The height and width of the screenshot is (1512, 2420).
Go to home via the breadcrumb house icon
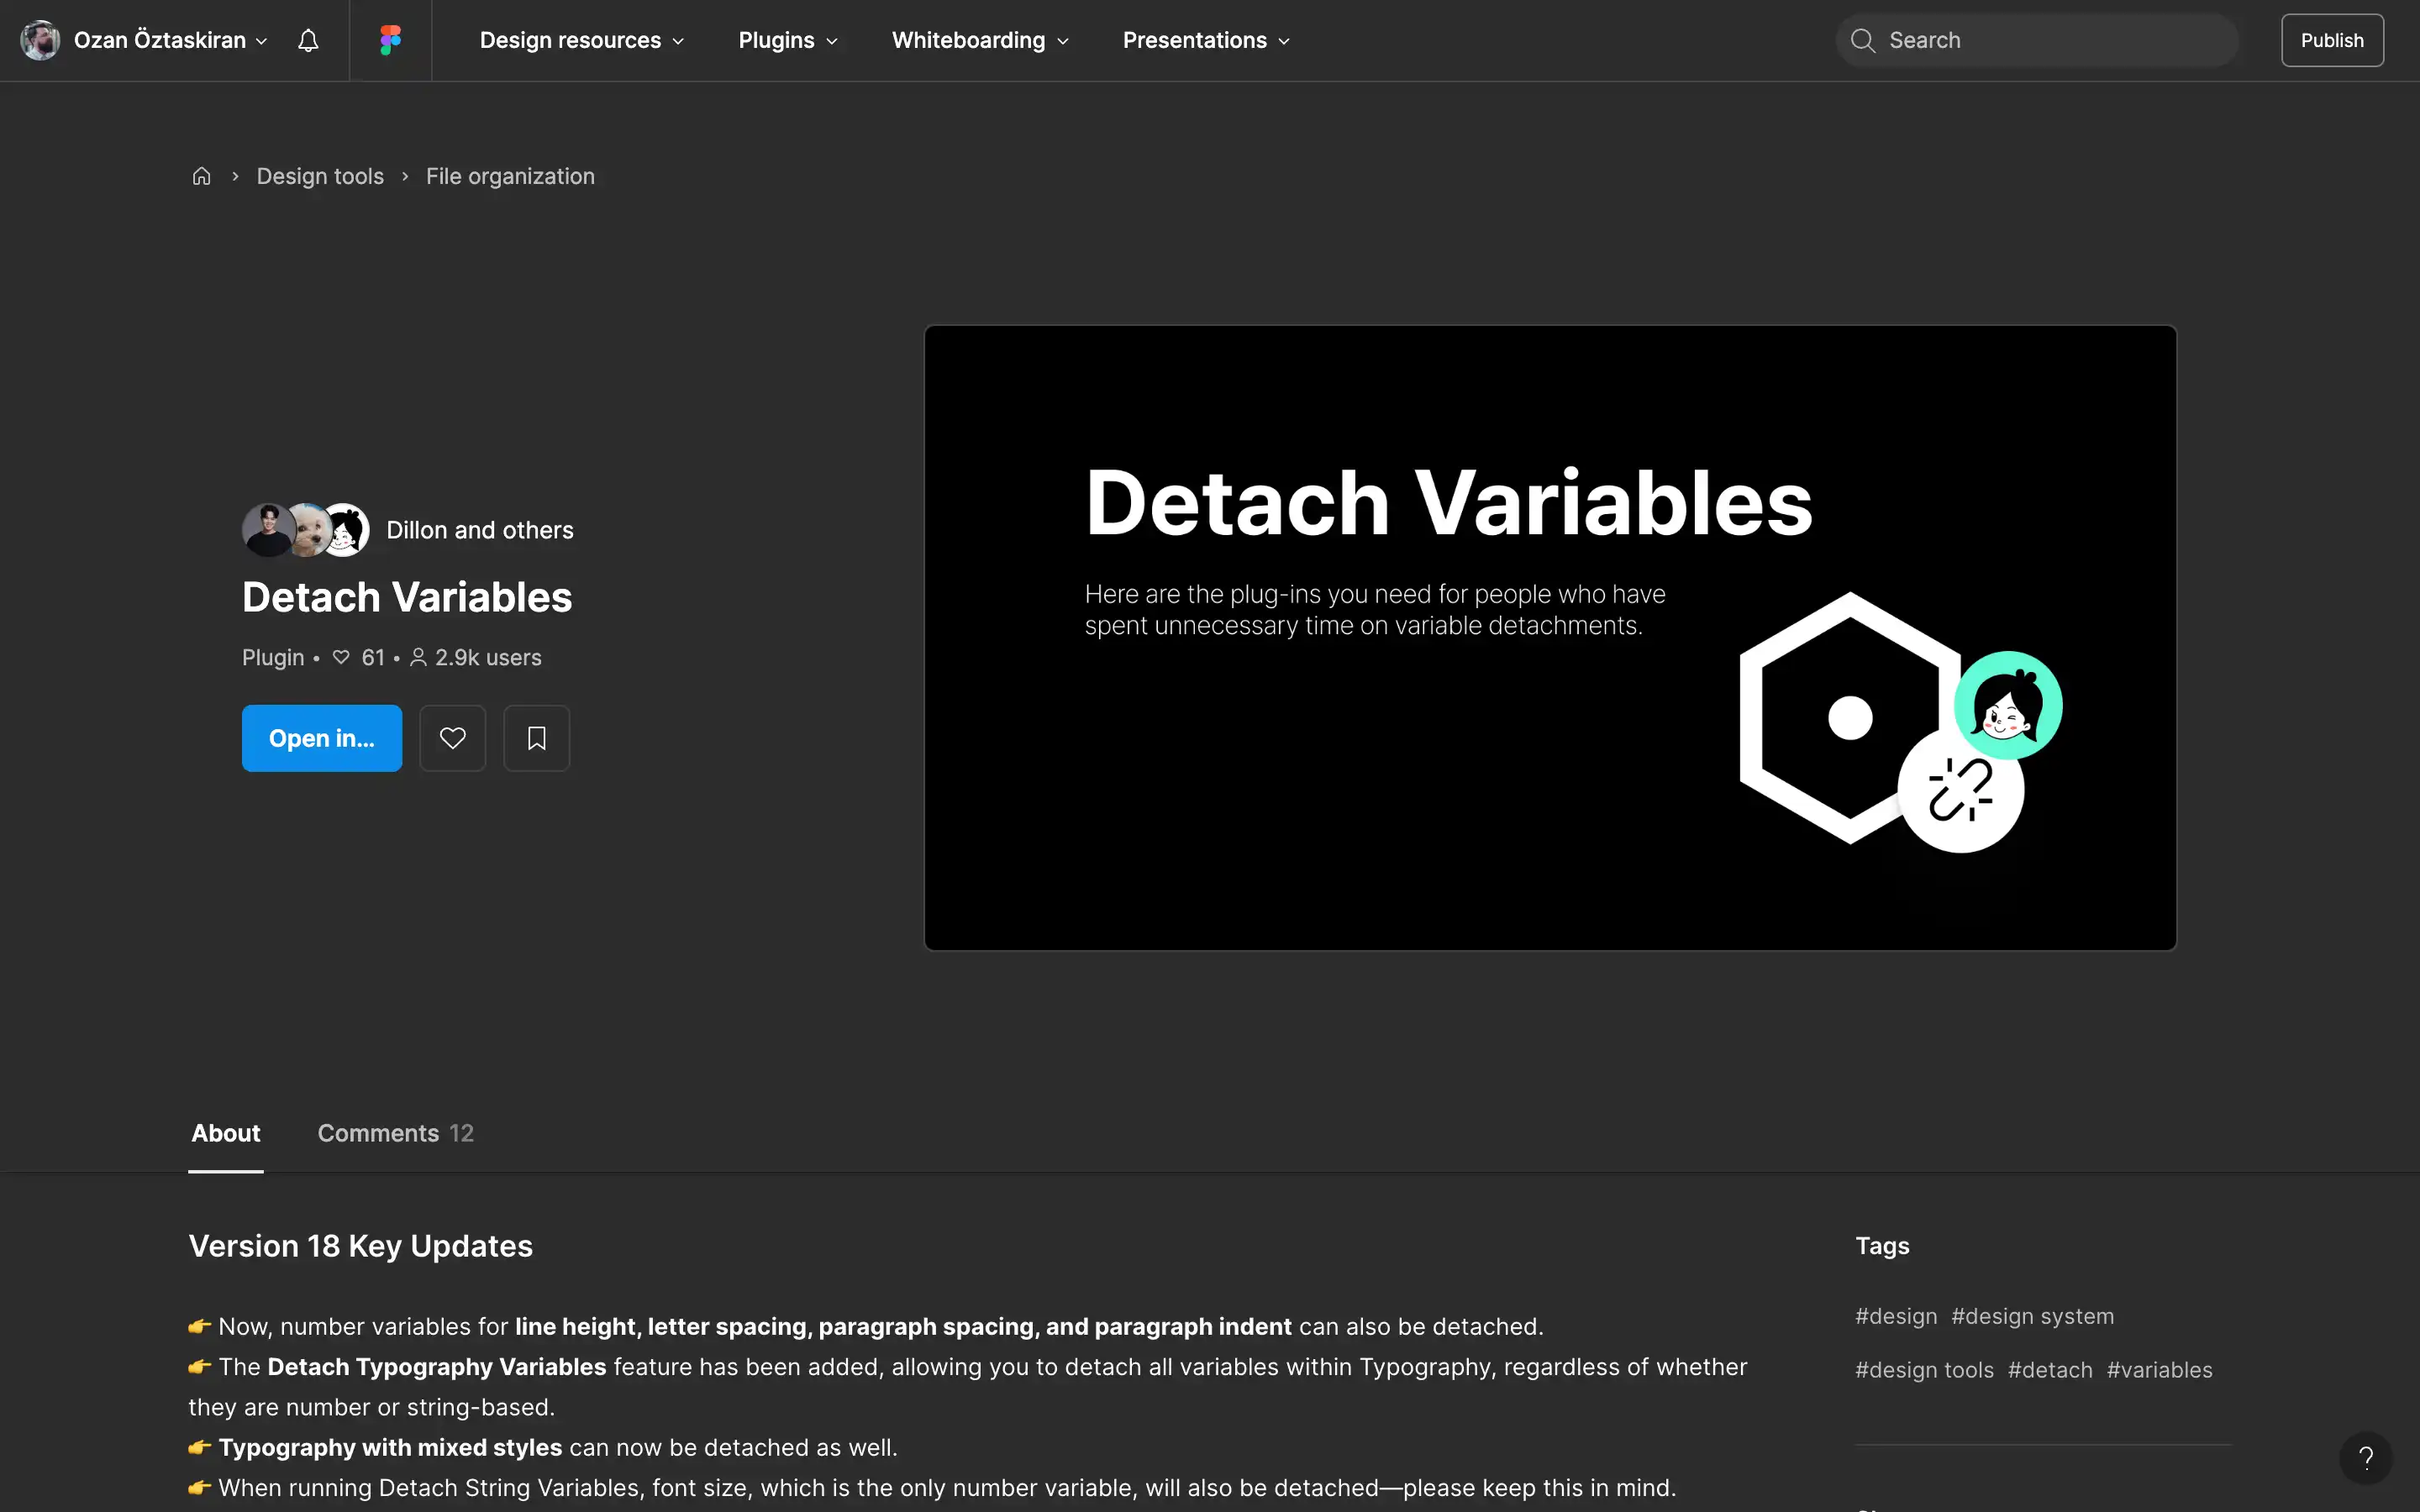point(202,176)
